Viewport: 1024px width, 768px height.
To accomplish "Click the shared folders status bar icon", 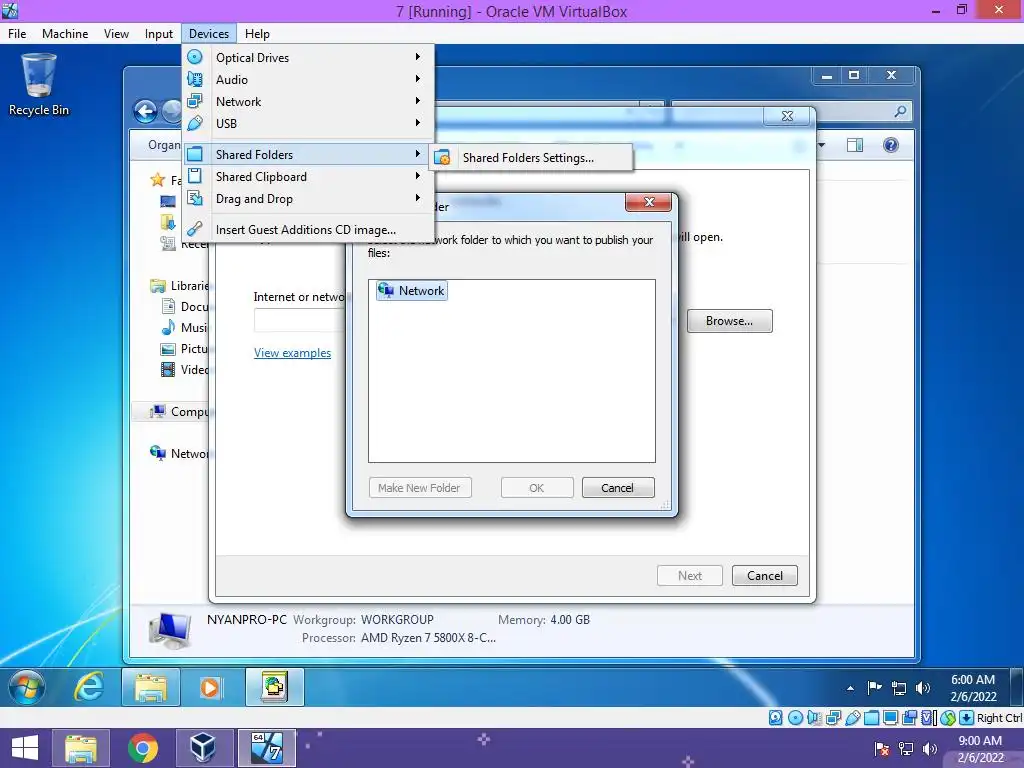I will coord(871,718).
